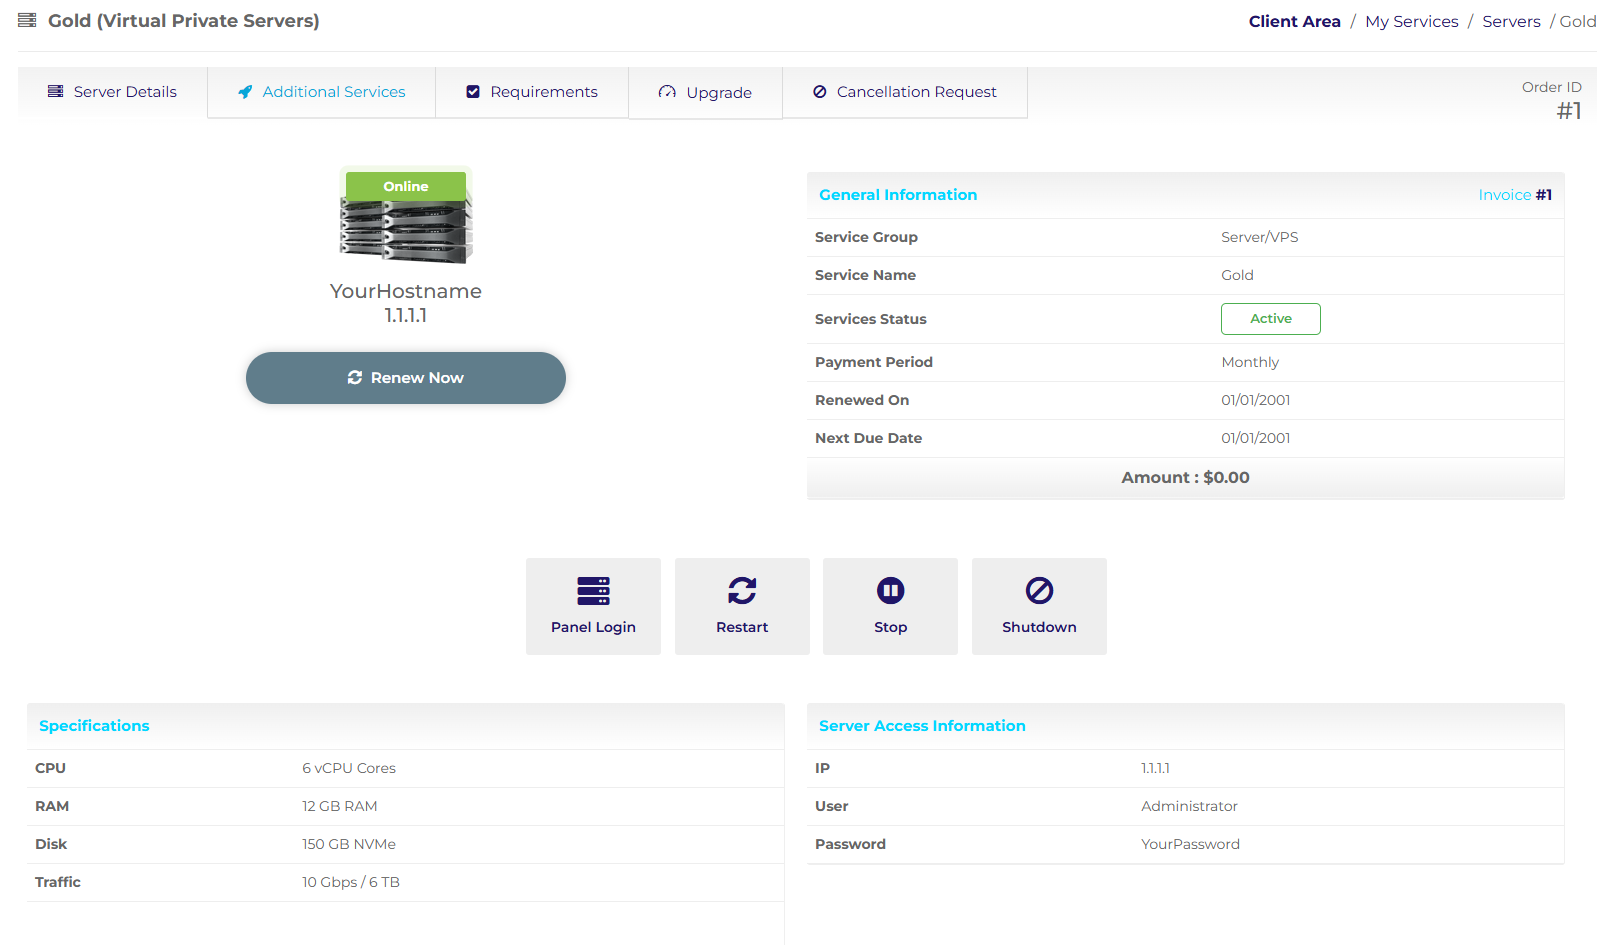Image resolution: width=1615 pixels, height=945 pixels.
Task: Click the rocket icon in Additional Services
Action: pyautogui.click(x=245, y=92)
